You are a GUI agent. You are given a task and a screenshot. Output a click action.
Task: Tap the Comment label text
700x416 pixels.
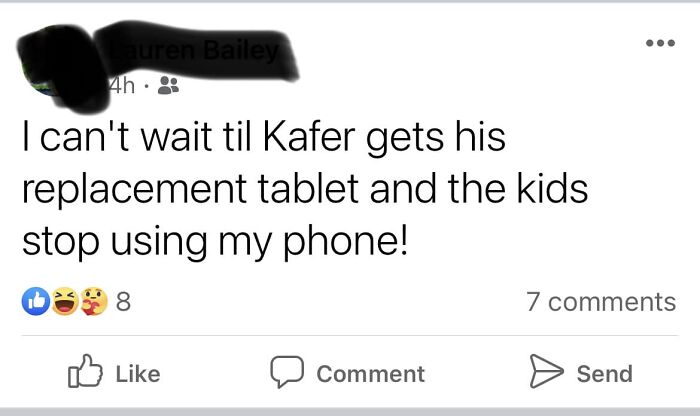[371, 374]
